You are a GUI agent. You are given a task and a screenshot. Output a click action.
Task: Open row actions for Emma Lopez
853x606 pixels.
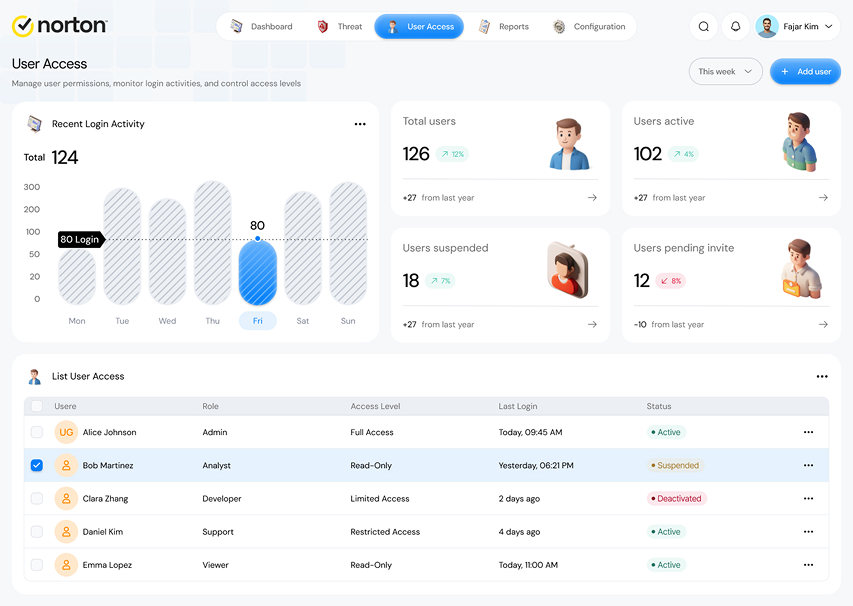(808, 565)
